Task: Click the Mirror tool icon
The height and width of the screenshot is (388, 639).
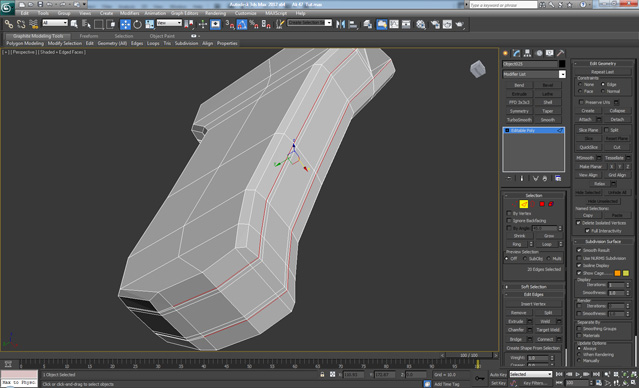Action: [341, 24]
